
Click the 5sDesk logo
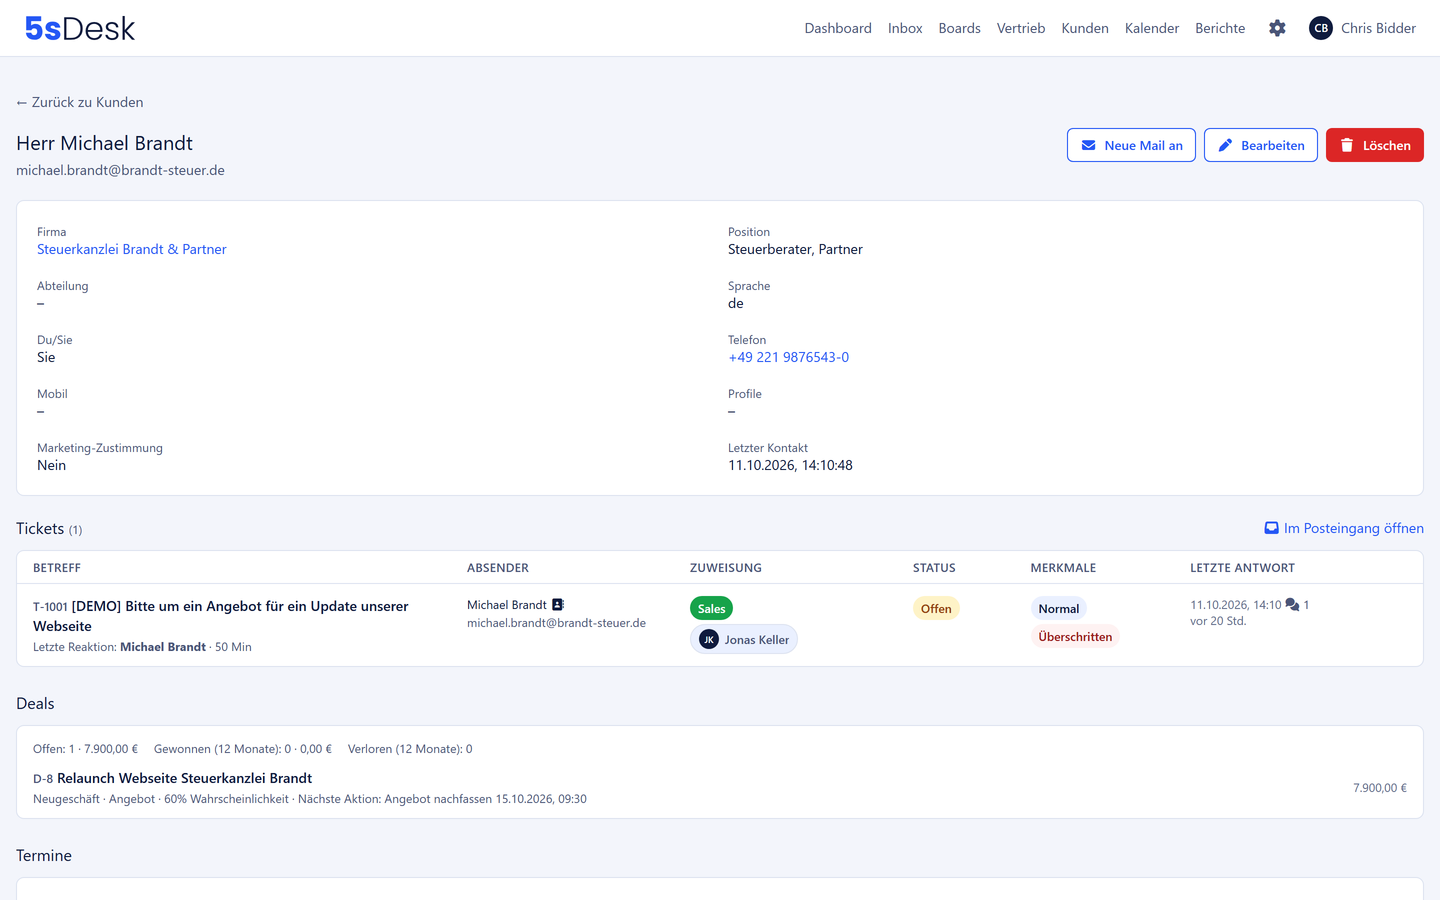tap(80, 28)
